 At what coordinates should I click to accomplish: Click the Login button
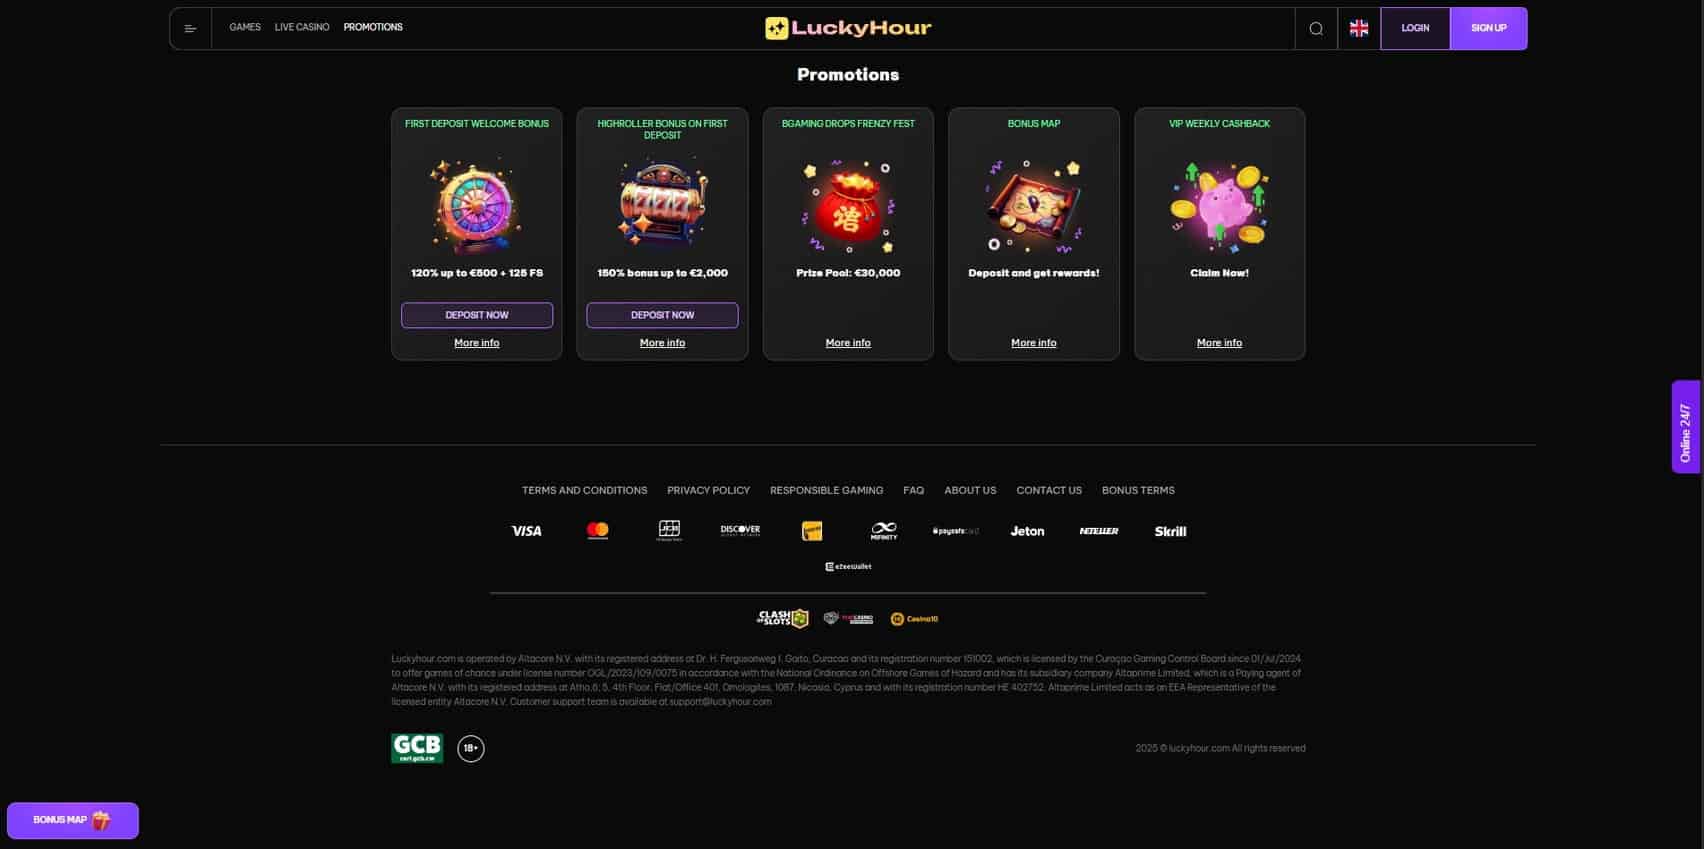point(1415,28)
